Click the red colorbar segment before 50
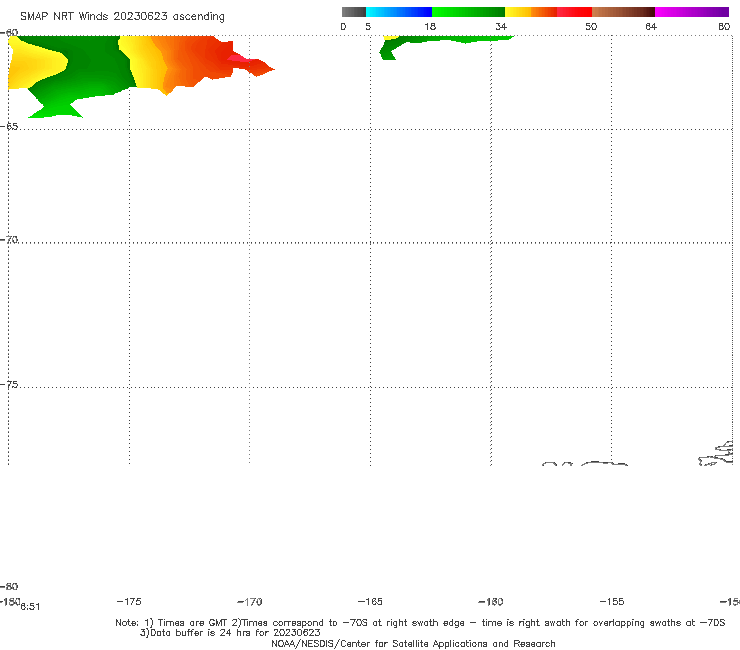Image resolution: width=740 pixels, height=650 pixels. [575, 12]
